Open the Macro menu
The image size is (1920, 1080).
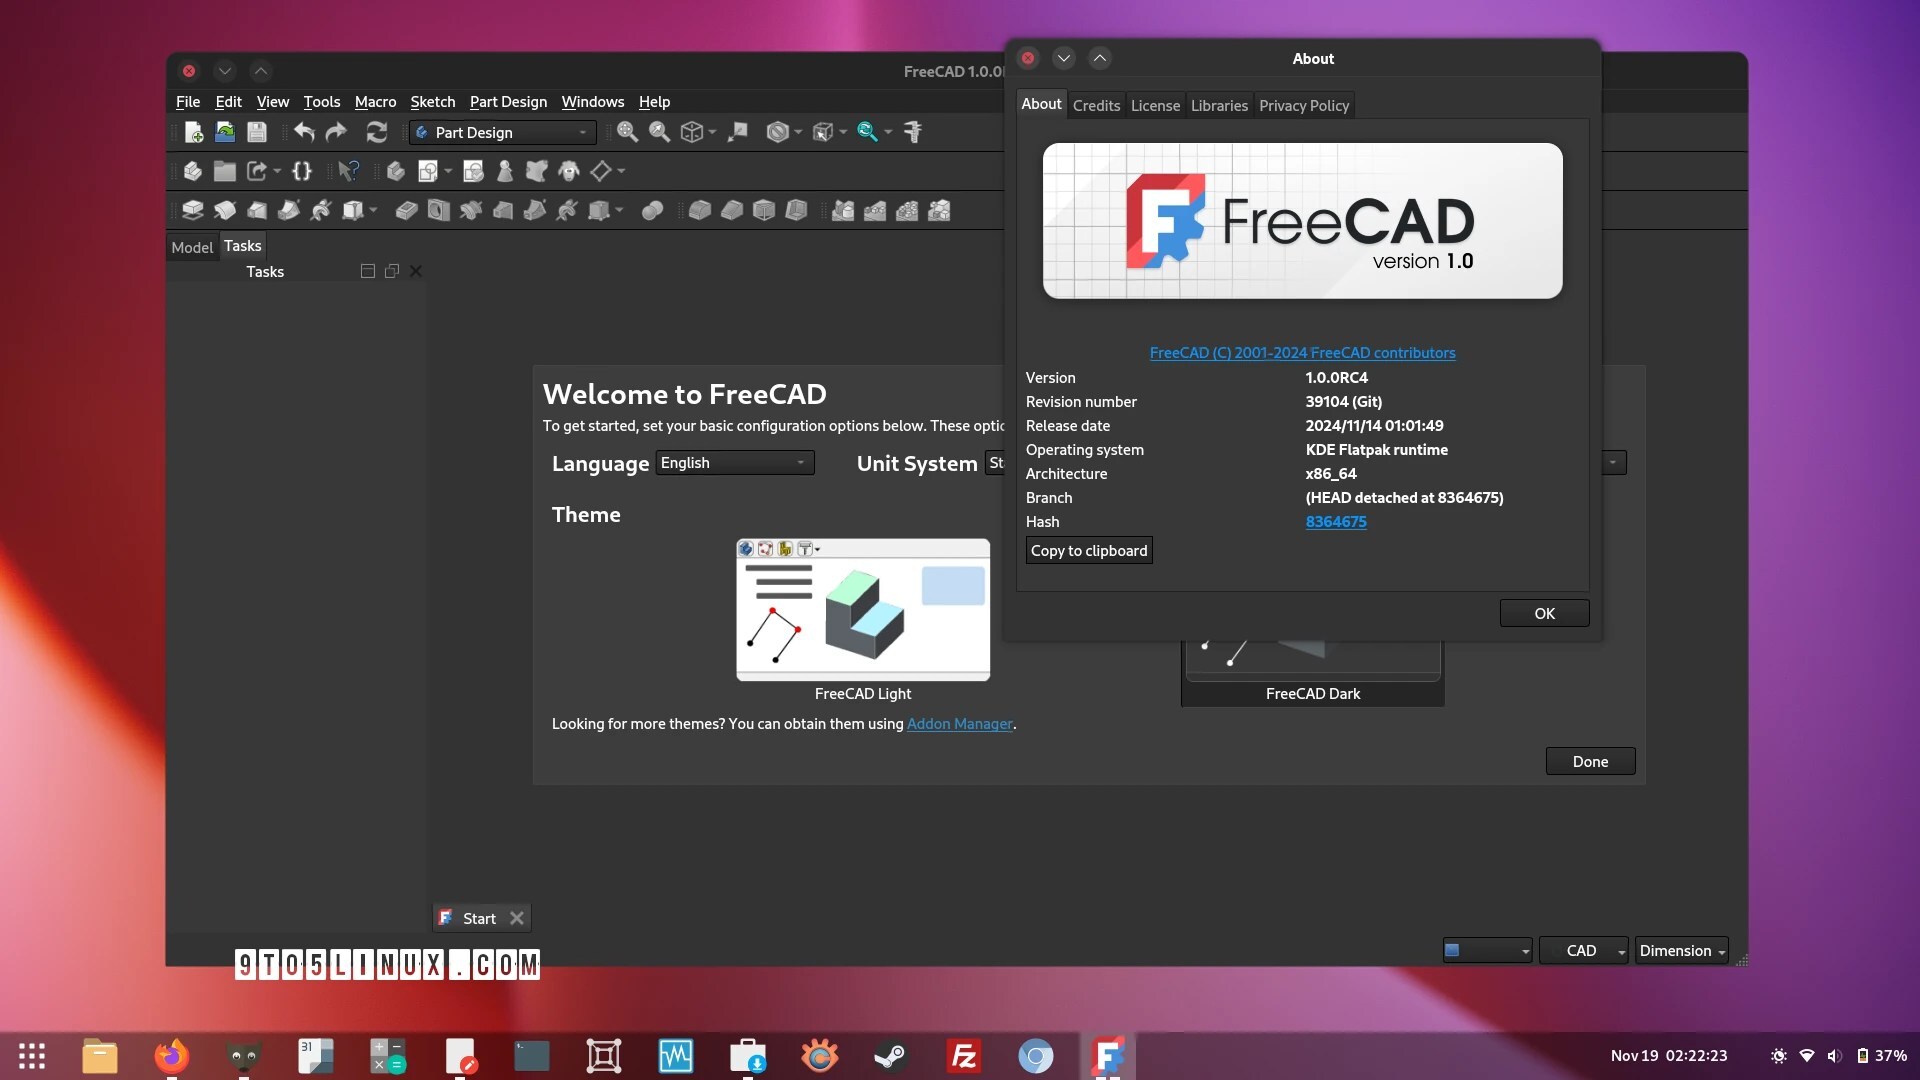click(375, 102)
